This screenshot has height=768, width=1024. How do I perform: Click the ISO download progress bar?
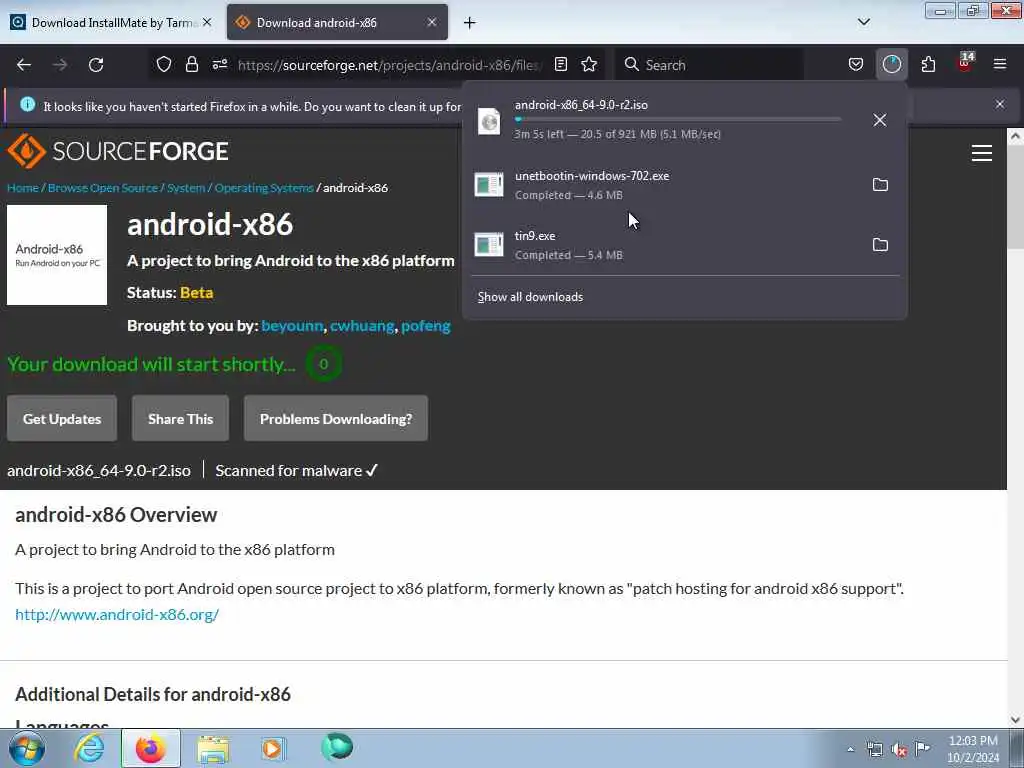678,120
